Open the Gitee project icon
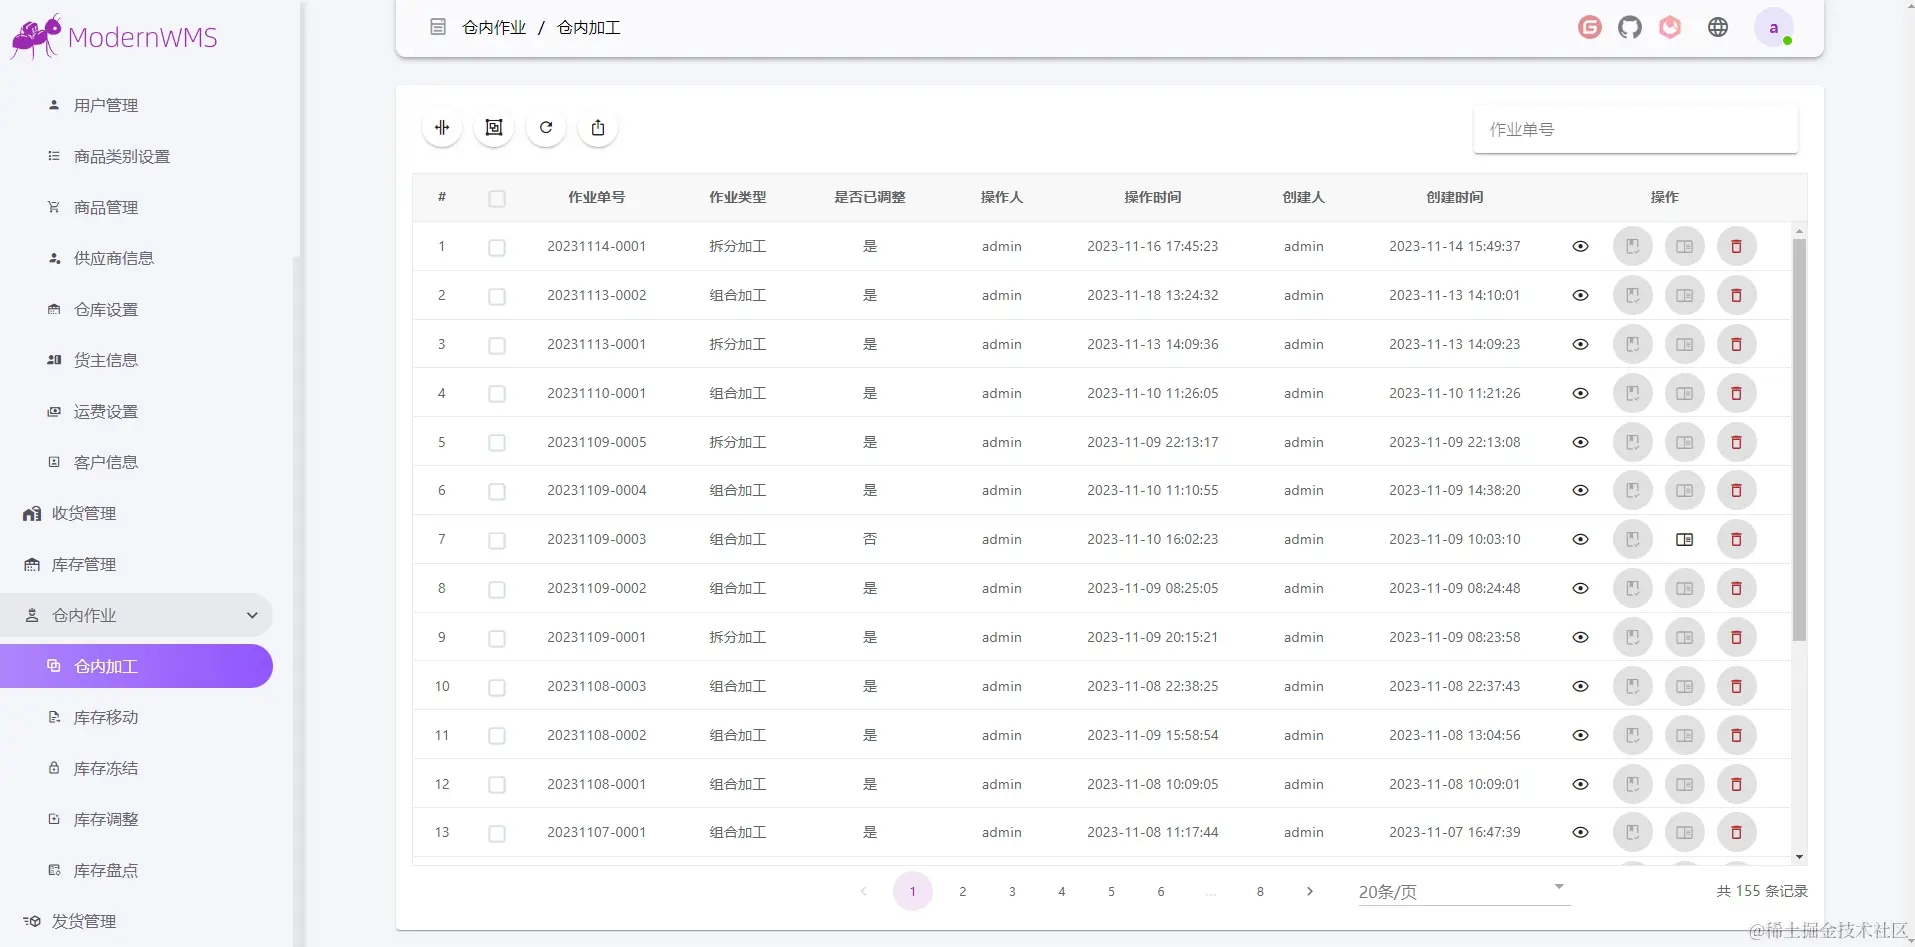 point(1589,27)
